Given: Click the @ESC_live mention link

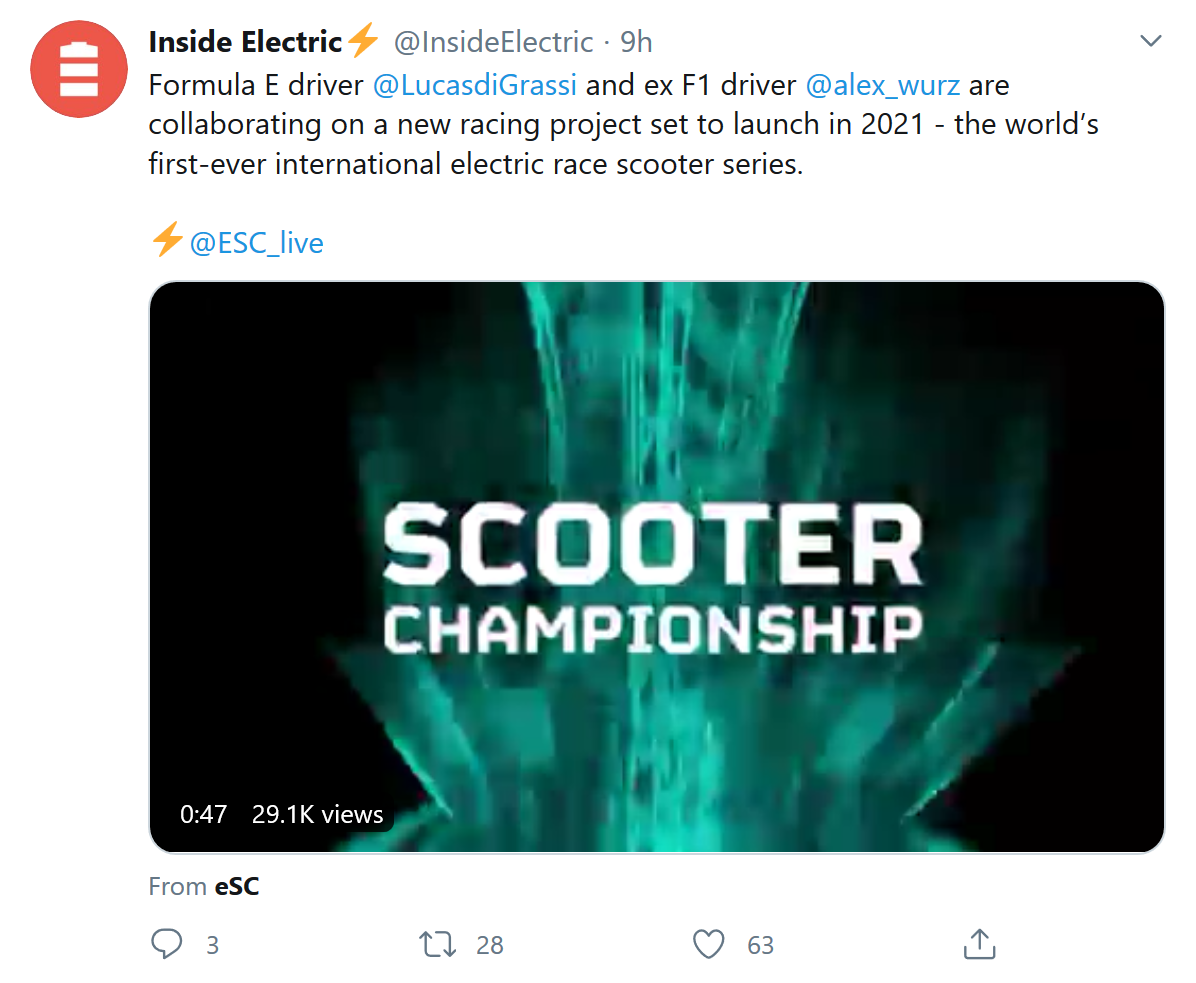Looking at the screenshot, I should pyautogui.click(x=256, y=243).
